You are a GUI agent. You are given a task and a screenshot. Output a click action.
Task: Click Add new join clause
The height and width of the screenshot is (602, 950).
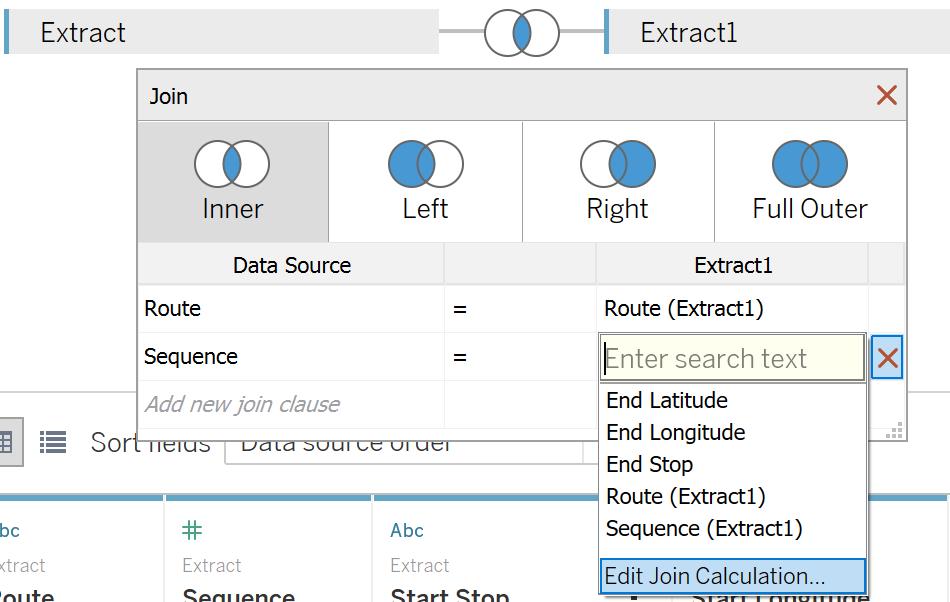coord(242,404)
